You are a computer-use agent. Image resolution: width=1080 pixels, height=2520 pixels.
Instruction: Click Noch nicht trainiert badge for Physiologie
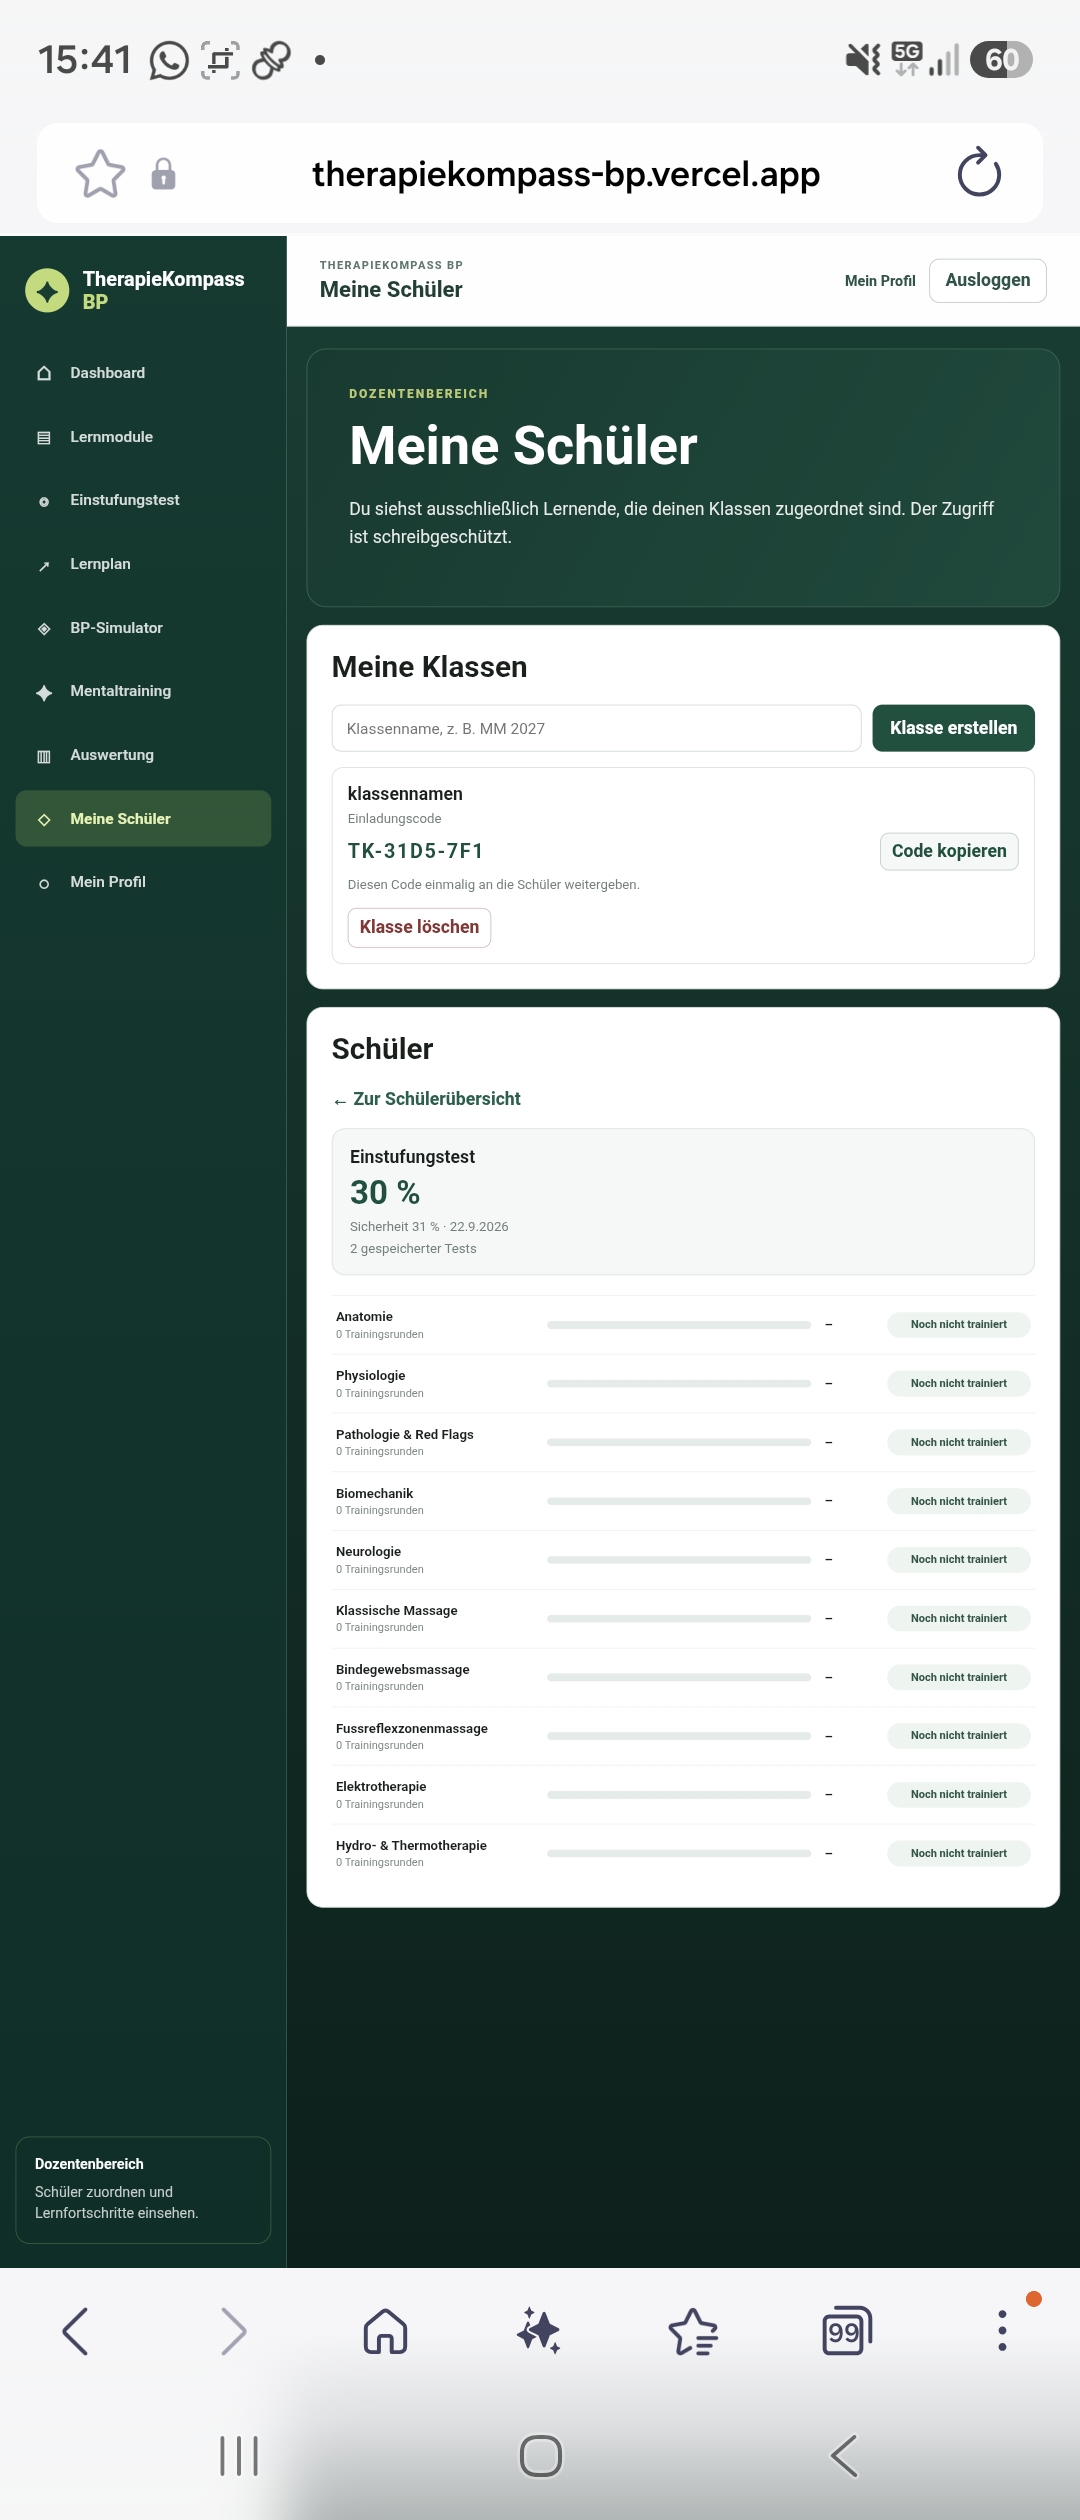point(959,1384)
